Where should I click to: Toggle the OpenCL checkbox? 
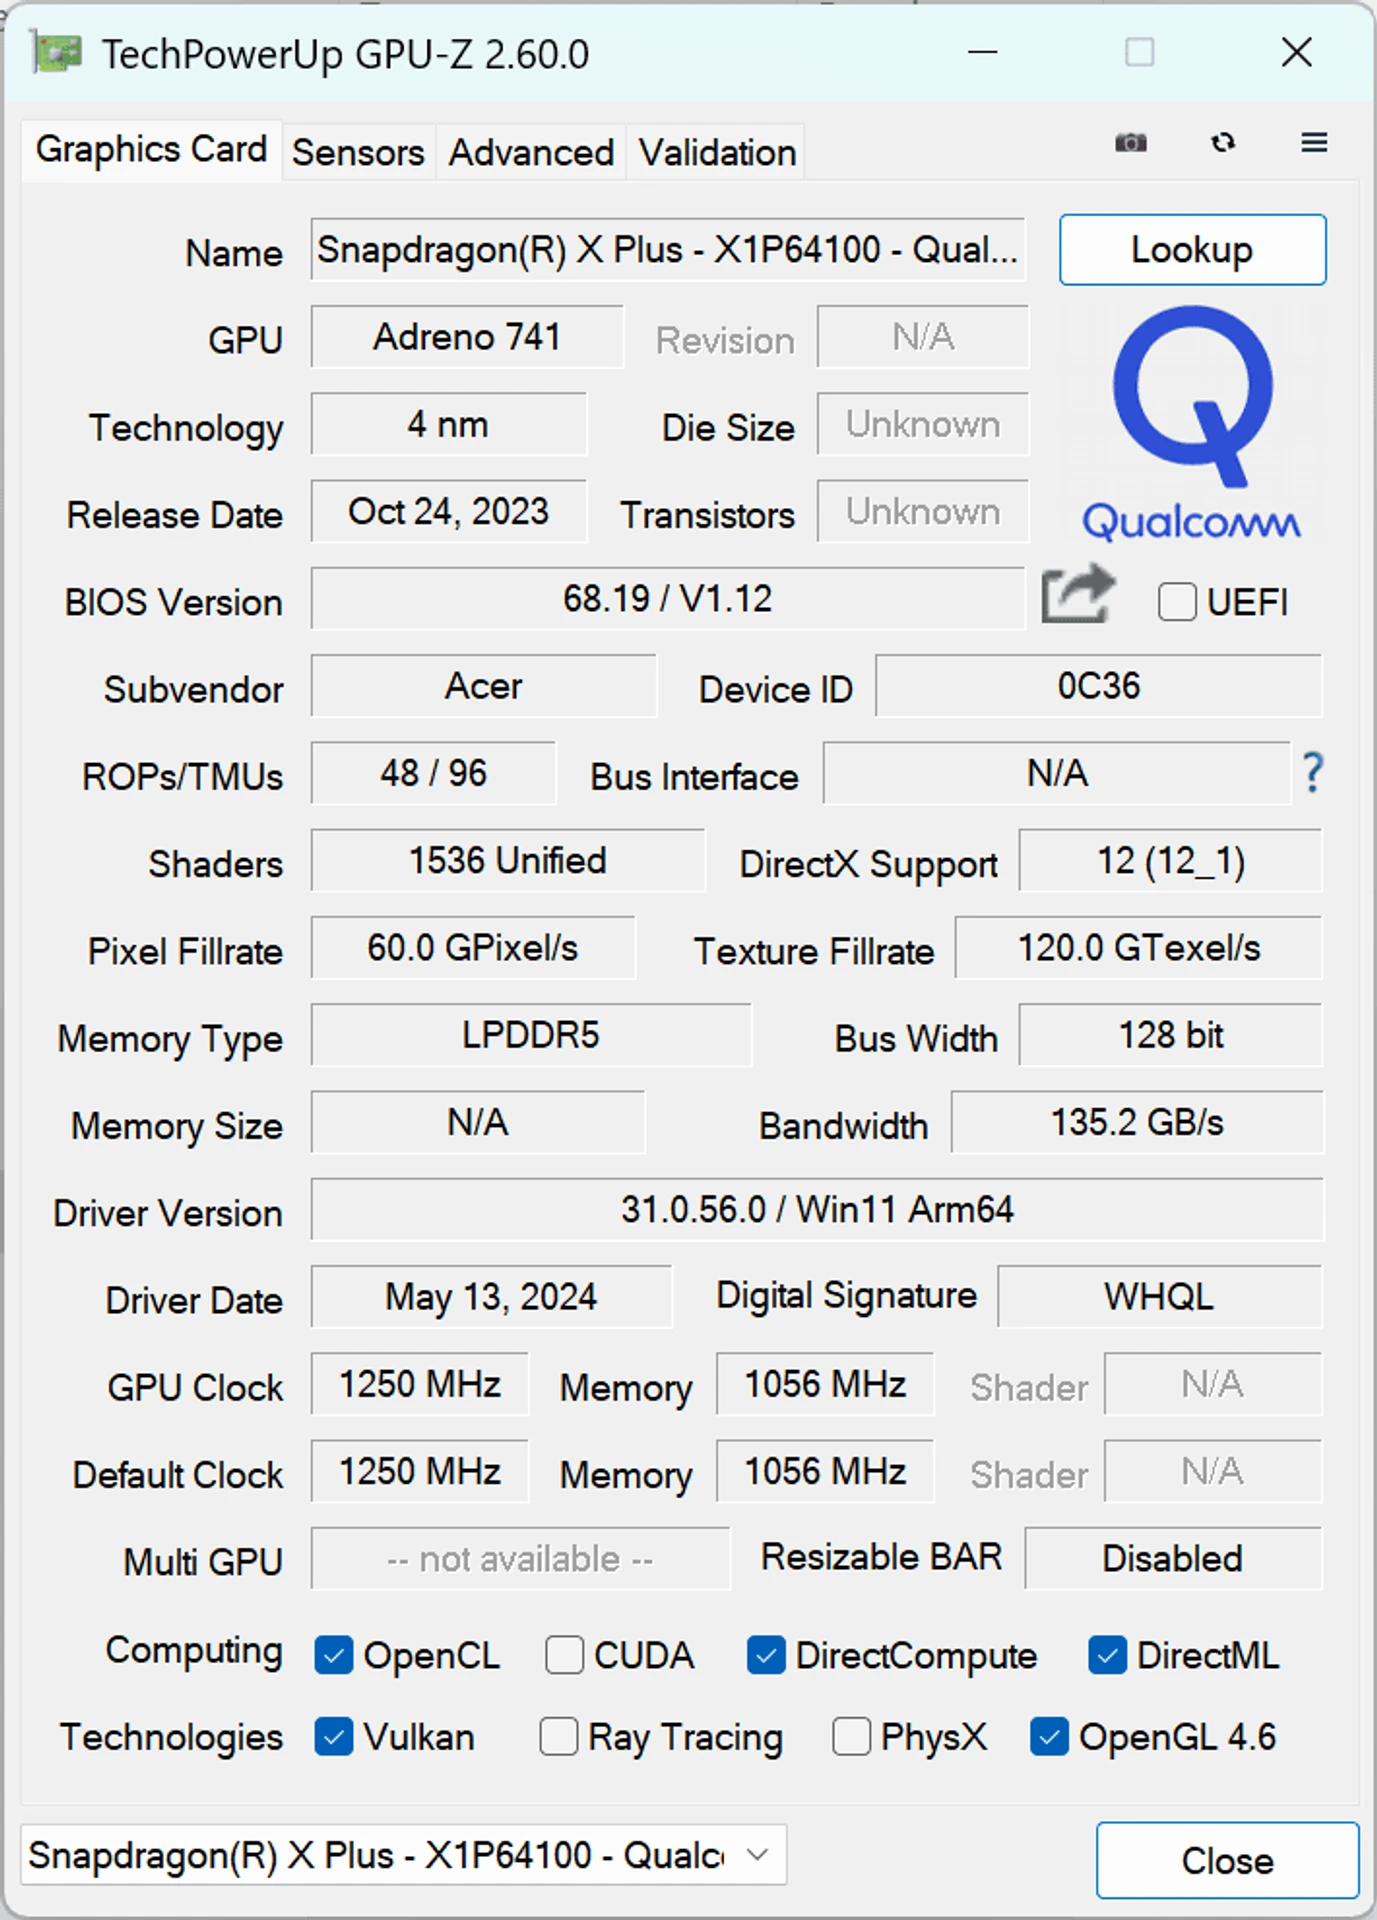coord(334,1655)
